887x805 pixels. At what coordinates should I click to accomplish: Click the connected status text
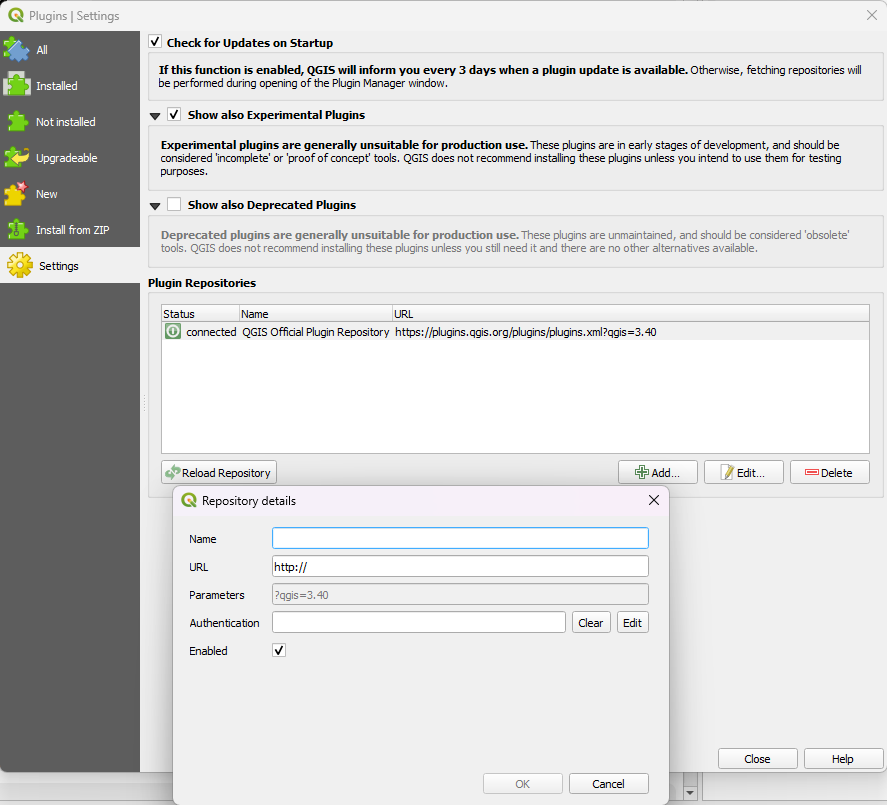pos(211,332)
